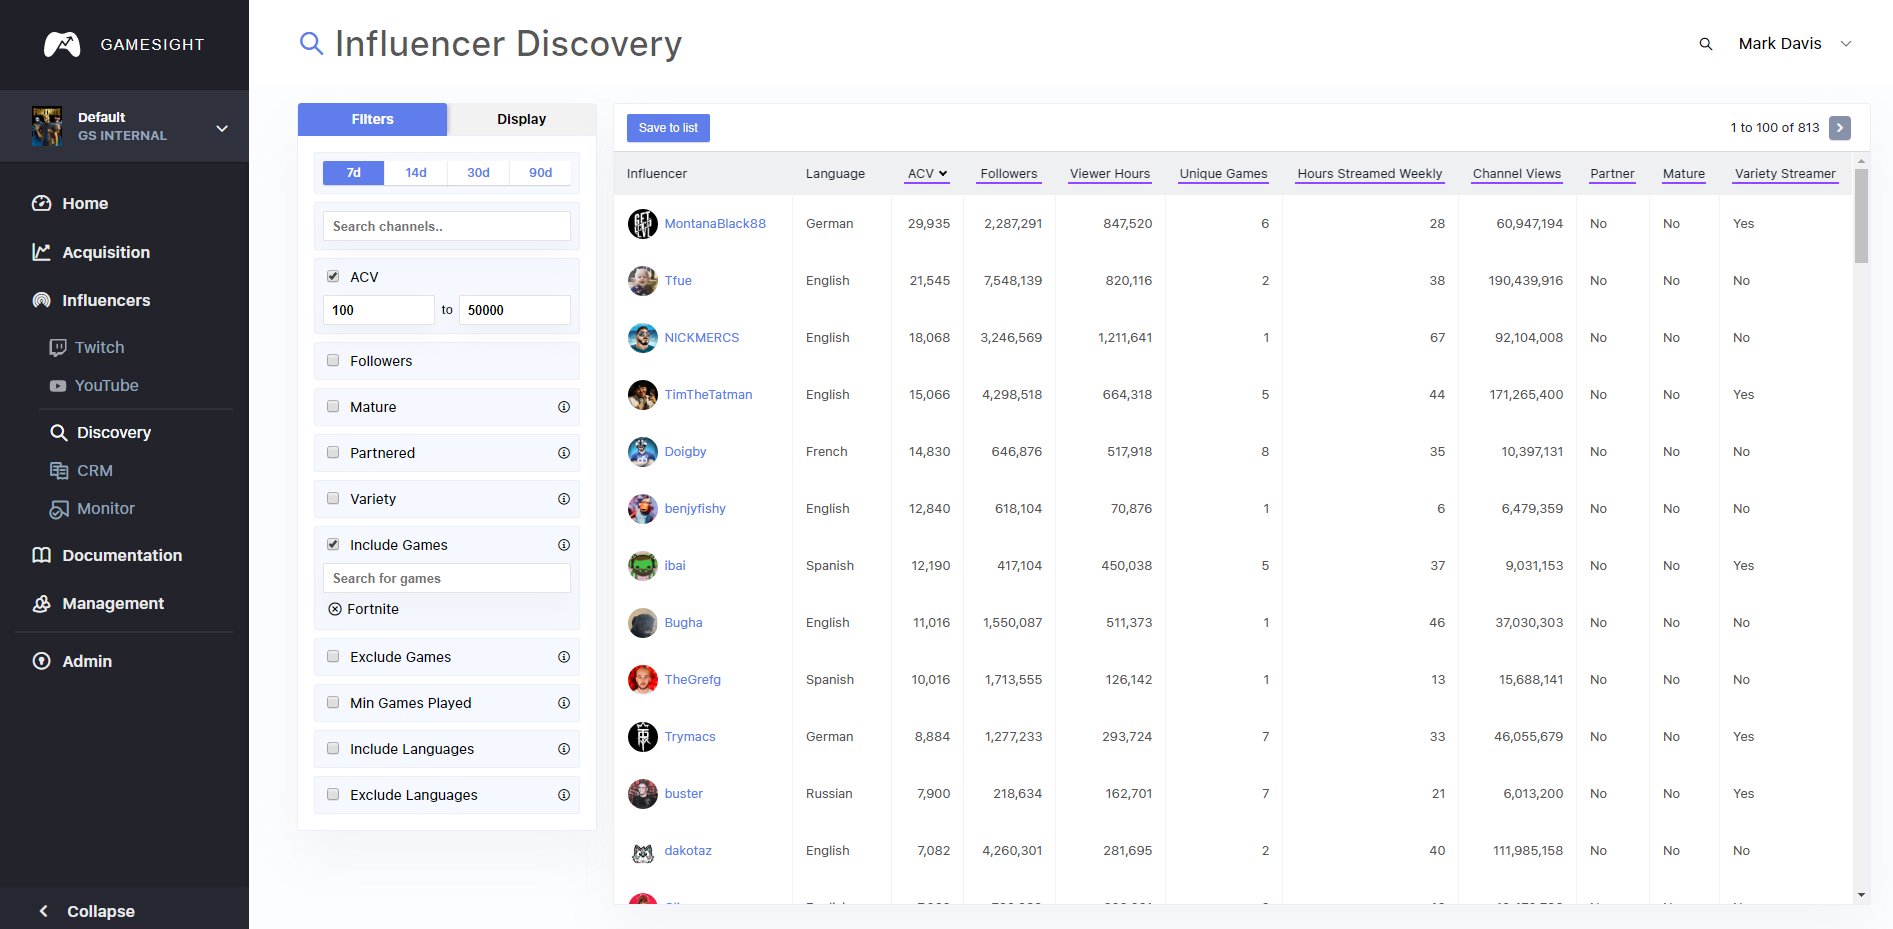
Task: Show info for the Variety filter
Action: click(564, 499)
